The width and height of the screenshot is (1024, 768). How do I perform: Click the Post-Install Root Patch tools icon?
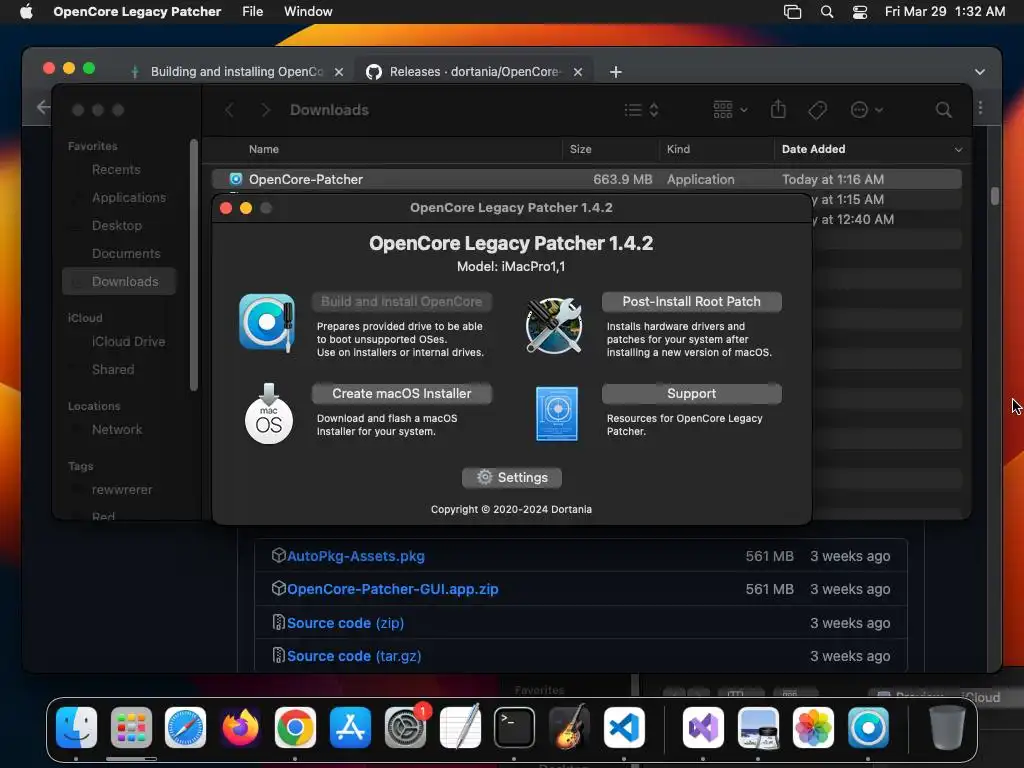click(554, 325)
